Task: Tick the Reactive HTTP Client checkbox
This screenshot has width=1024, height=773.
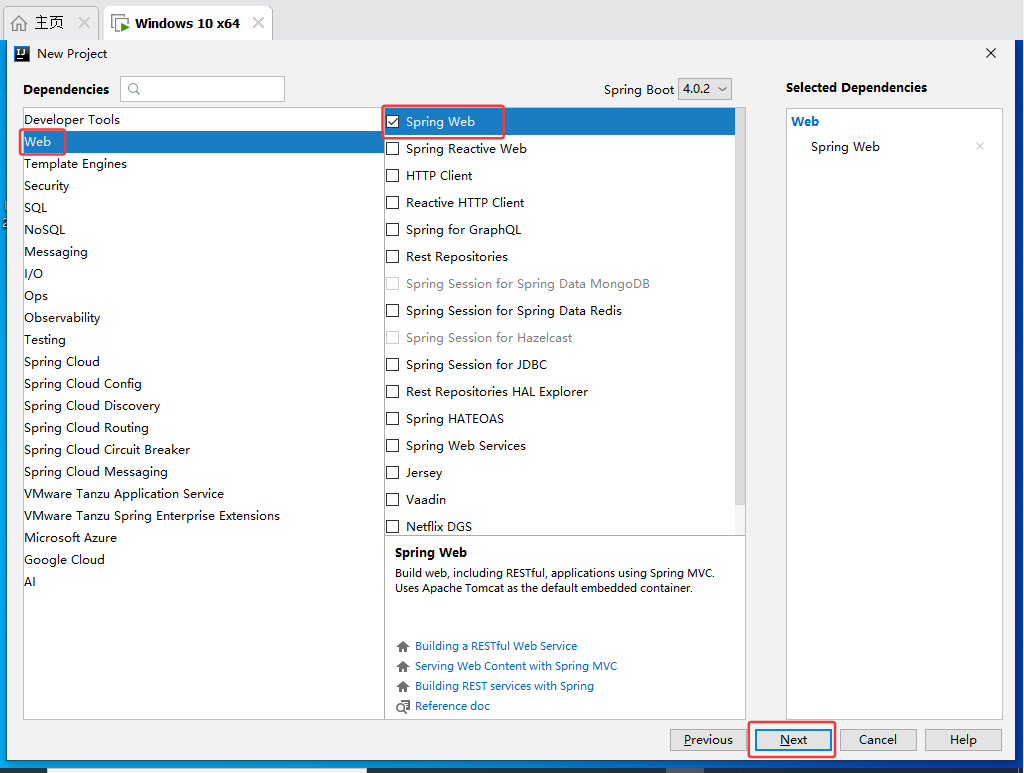Action: coord(392,202)
